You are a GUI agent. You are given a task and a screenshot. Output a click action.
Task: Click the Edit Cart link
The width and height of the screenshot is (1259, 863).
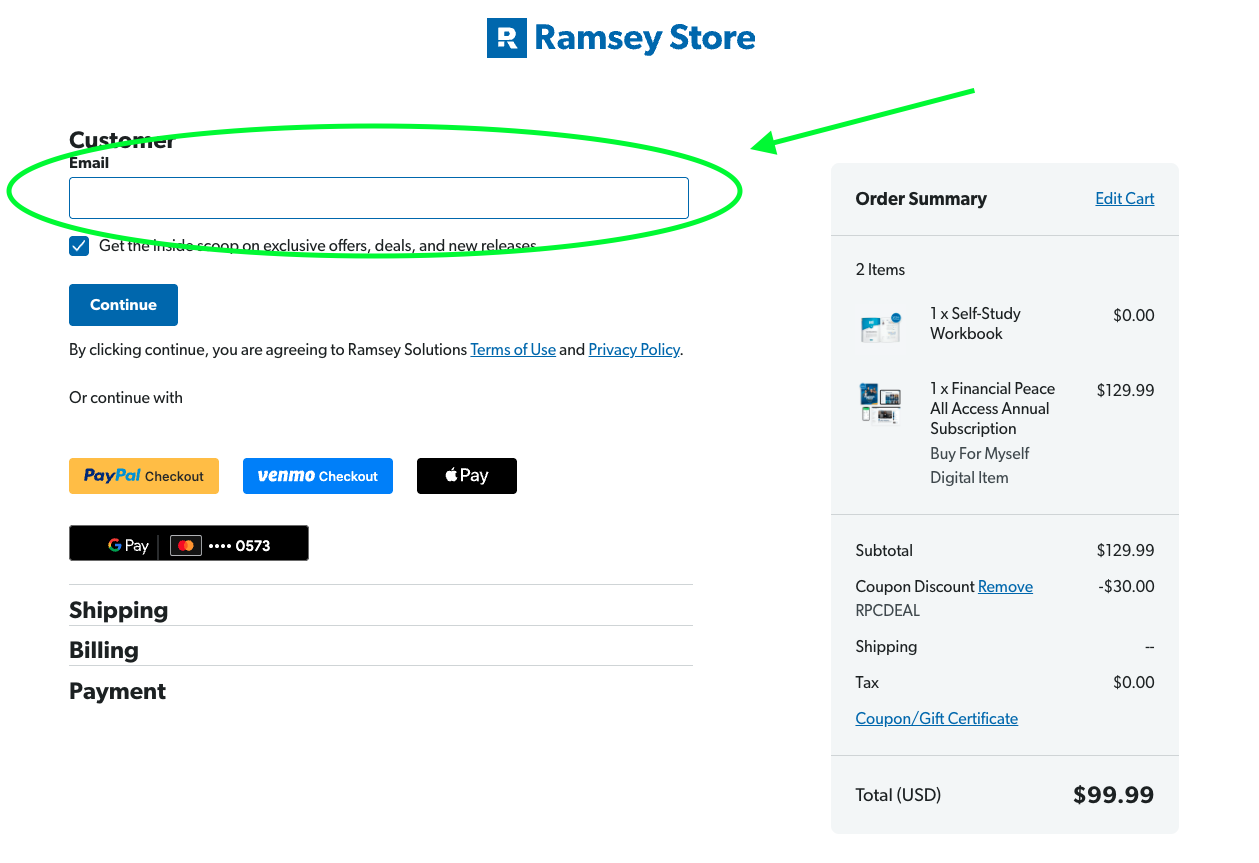[1125, 198]
